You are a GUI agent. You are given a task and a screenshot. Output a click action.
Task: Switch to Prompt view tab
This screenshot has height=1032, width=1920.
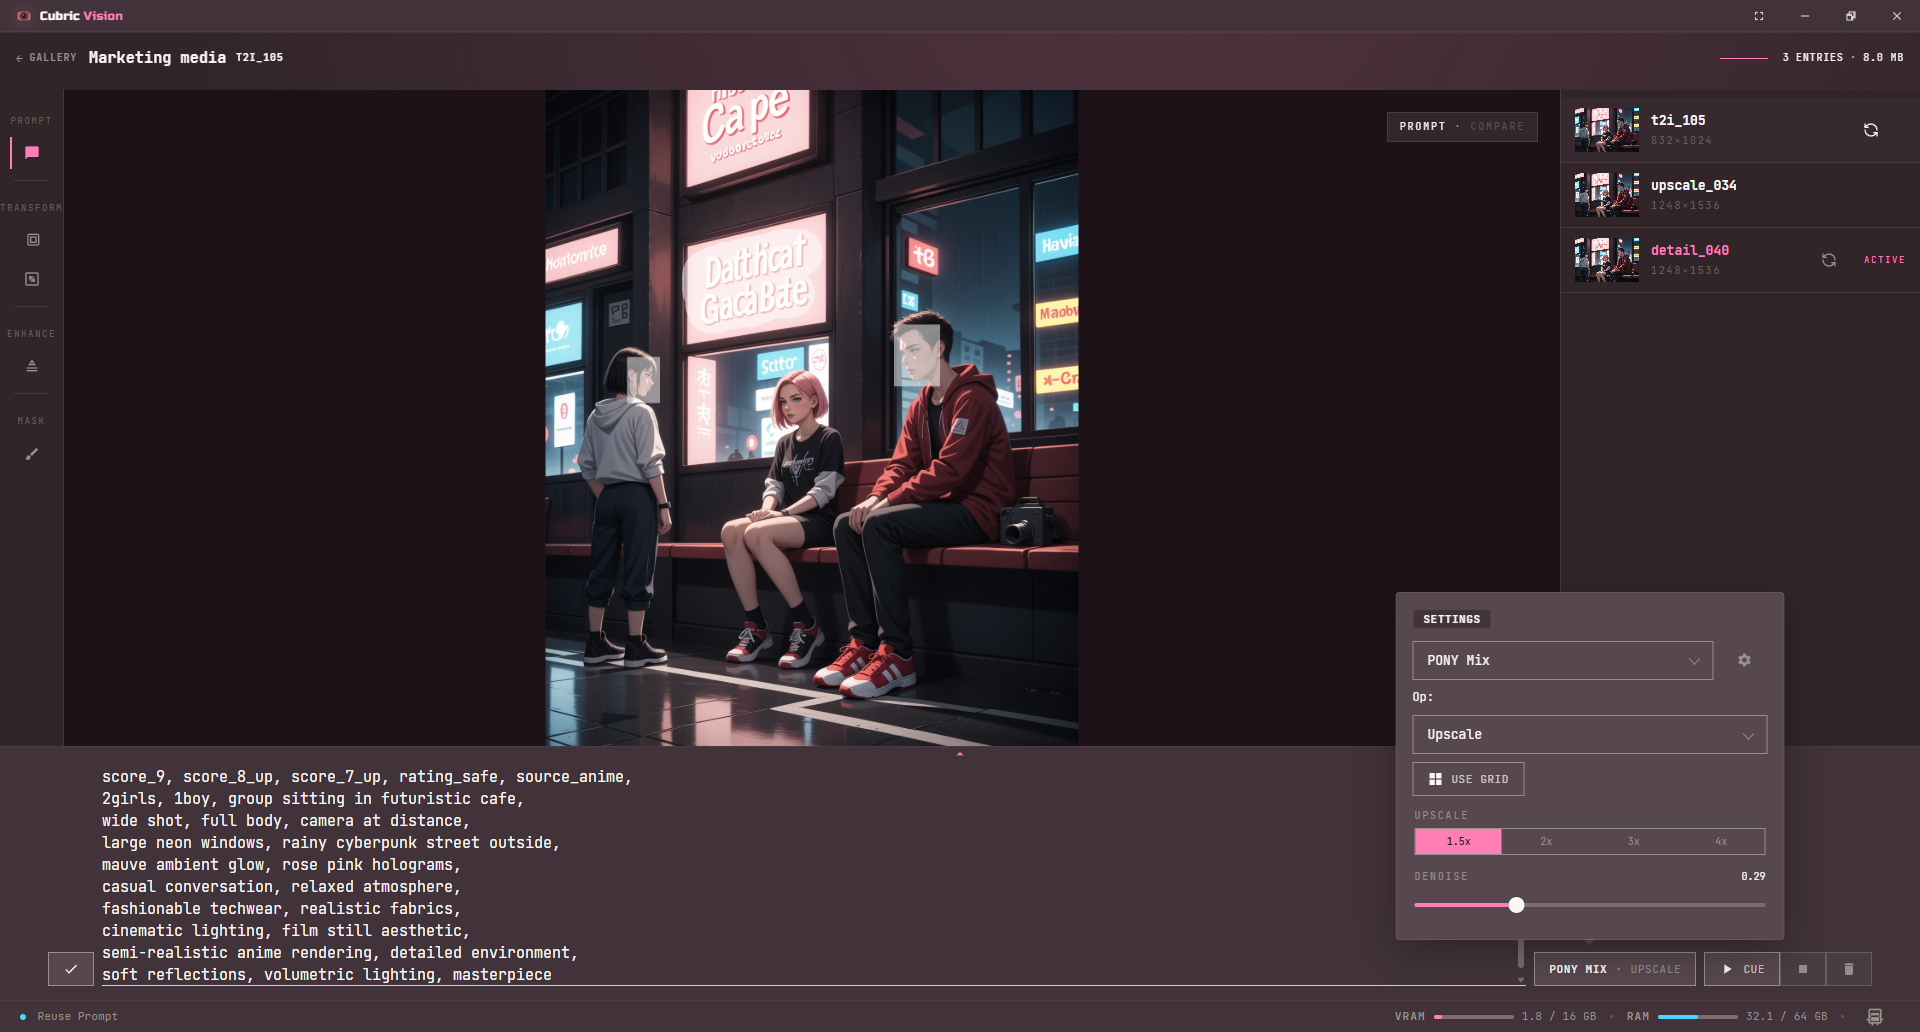(1422, 127)
